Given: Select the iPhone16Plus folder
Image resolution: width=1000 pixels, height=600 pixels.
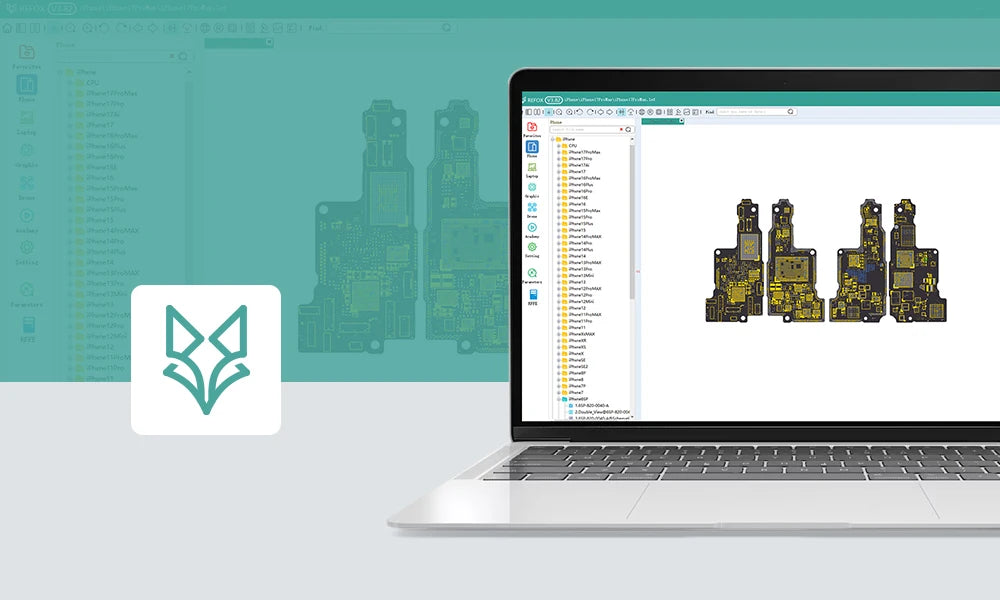Looking at the screenshot, I should pyautogui.click(x=579, y=185).
